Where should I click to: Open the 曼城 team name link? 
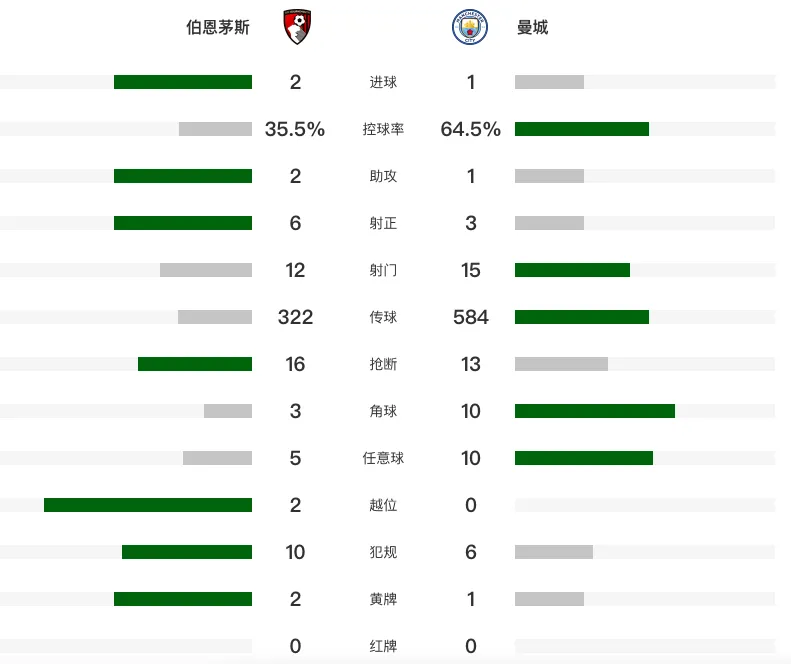point(532,27)
